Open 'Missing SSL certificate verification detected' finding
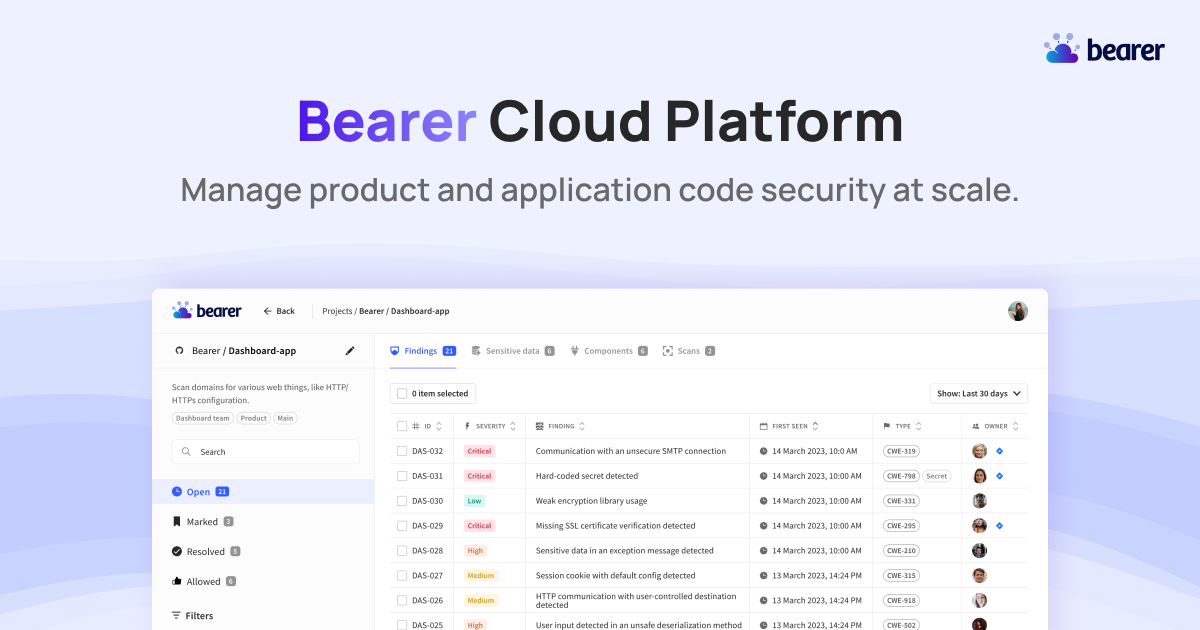The width and height of the screenshot is (1200, 630). coord(615,526)
